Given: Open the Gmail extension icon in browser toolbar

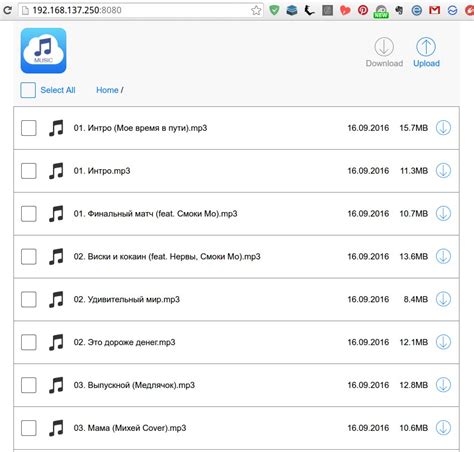Looking at the screenshot, I should (x=434, y=10).
